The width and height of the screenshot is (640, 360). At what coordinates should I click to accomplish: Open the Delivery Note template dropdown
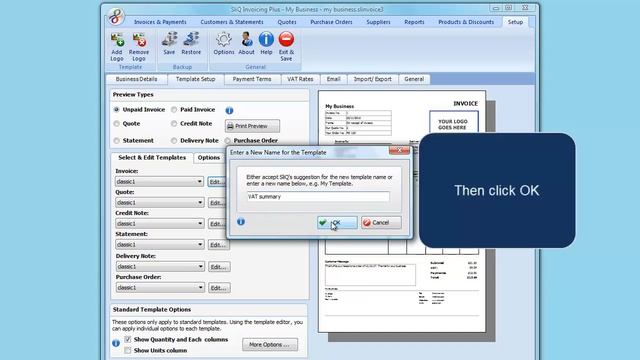coord(160,267)
